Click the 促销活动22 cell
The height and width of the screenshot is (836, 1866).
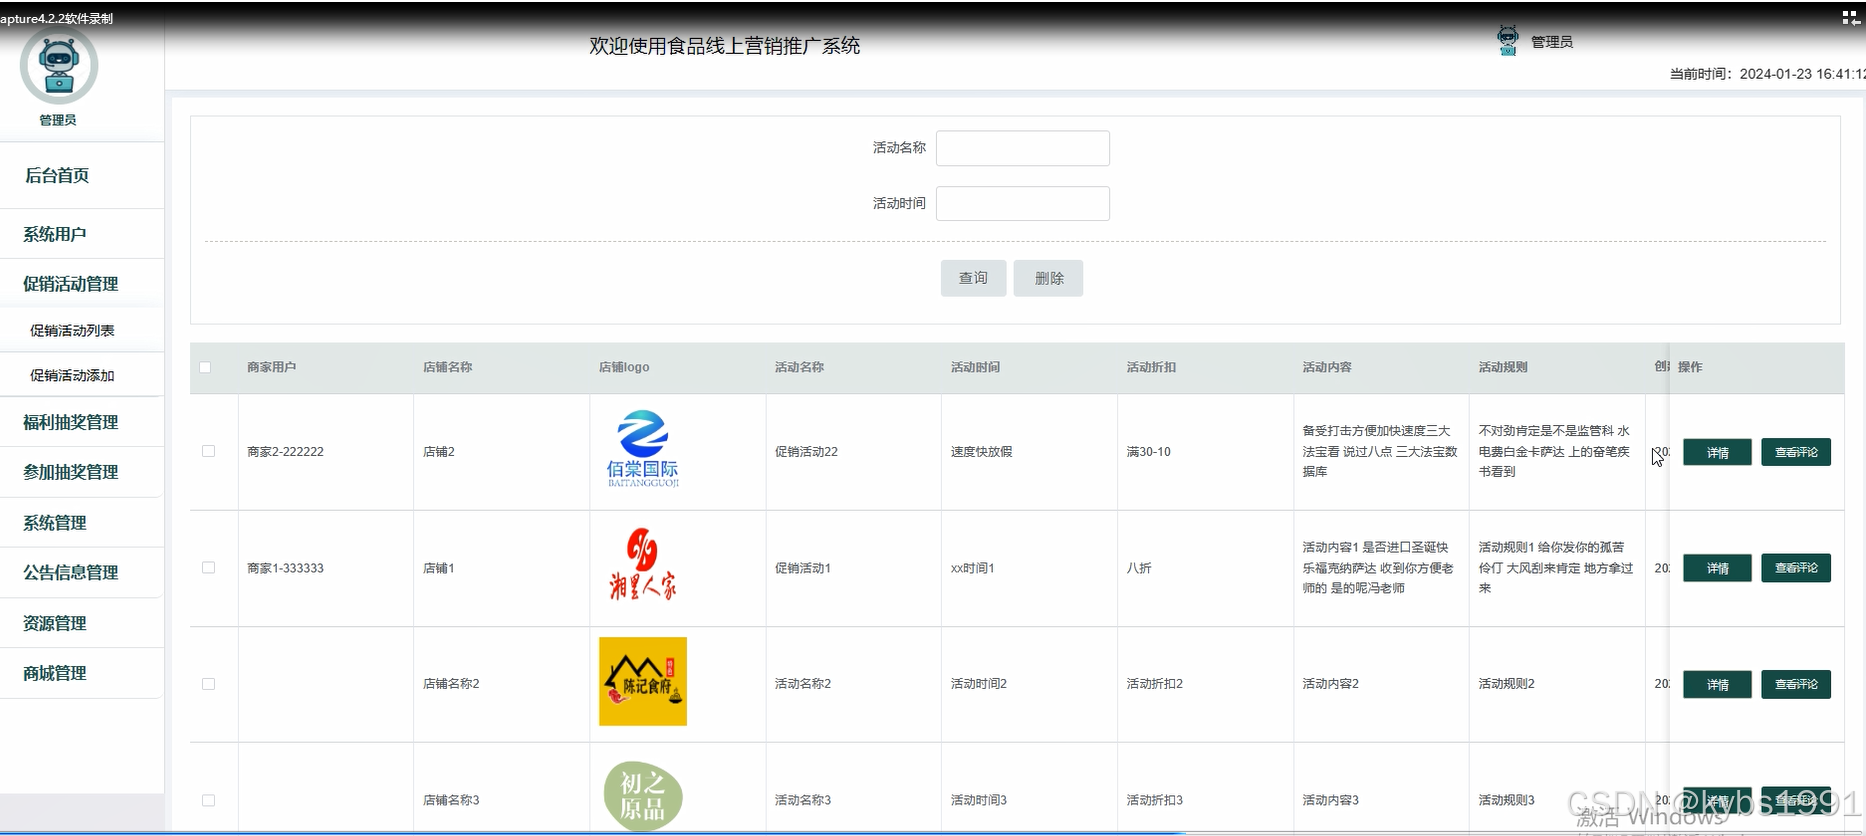point(806,452)
